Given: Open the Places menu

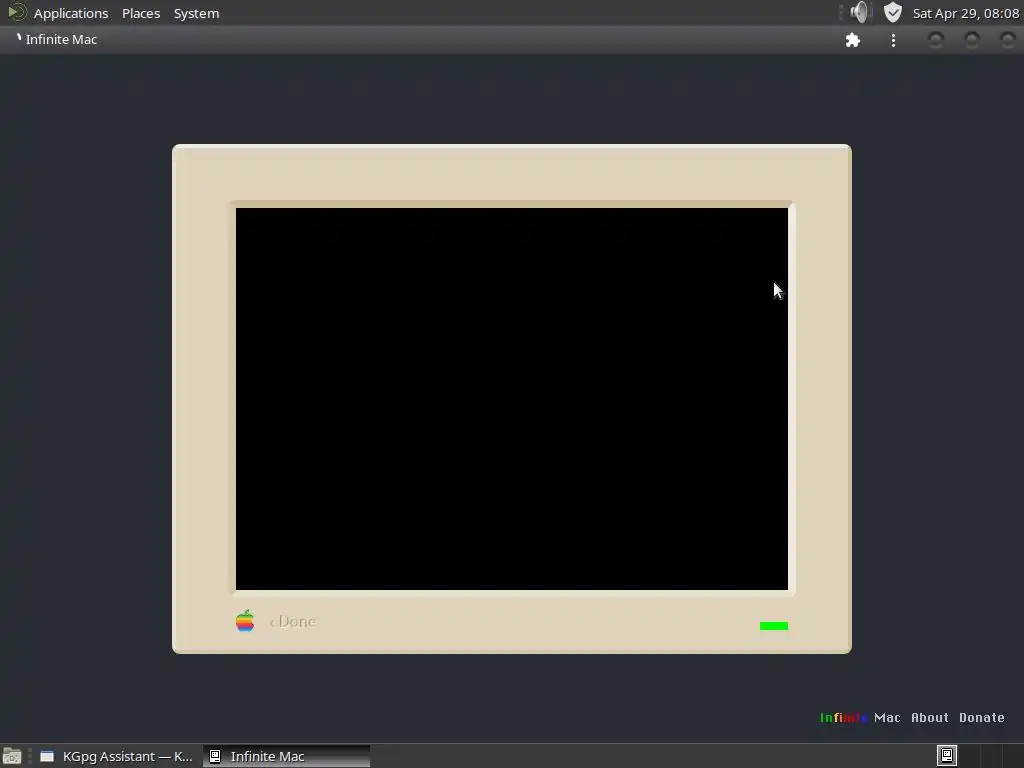Looking at the screenshot, I should (141, 13).
